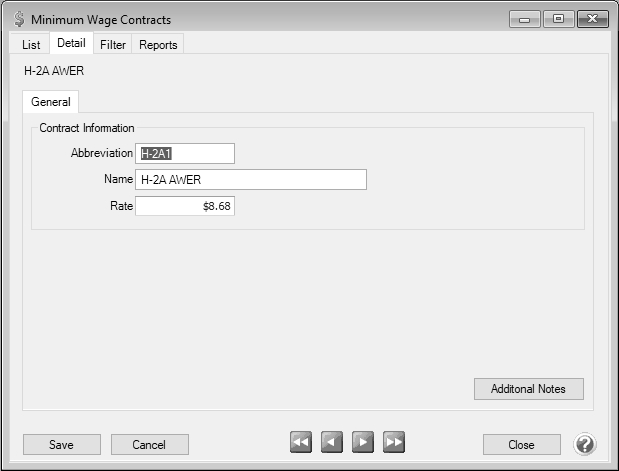Jump to the last record
619x471 pixels.
(394, 443)
